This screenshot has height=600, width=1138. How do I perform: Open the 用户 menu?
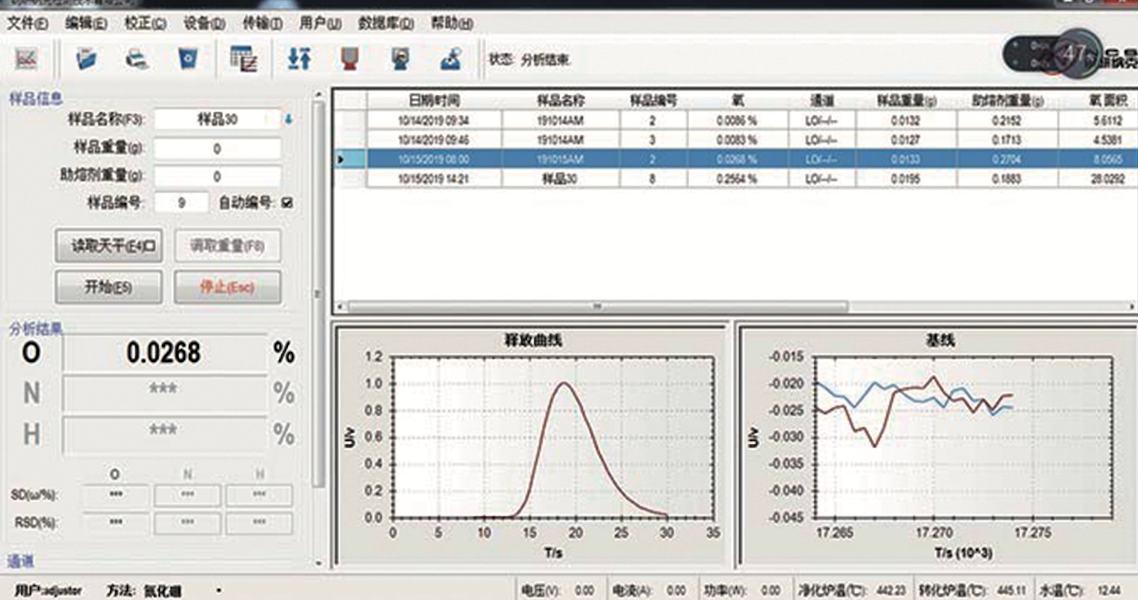tap(320, 23)
